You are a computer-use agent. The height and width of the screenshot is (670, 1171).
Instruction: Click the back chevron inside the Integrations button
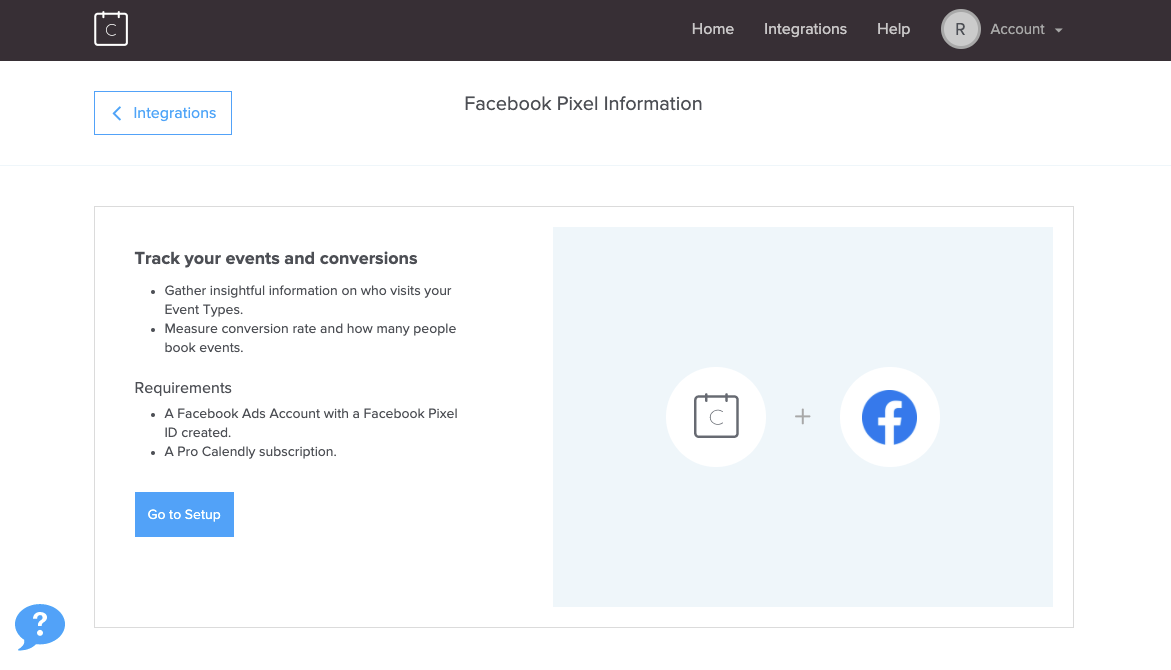point(117,113)
